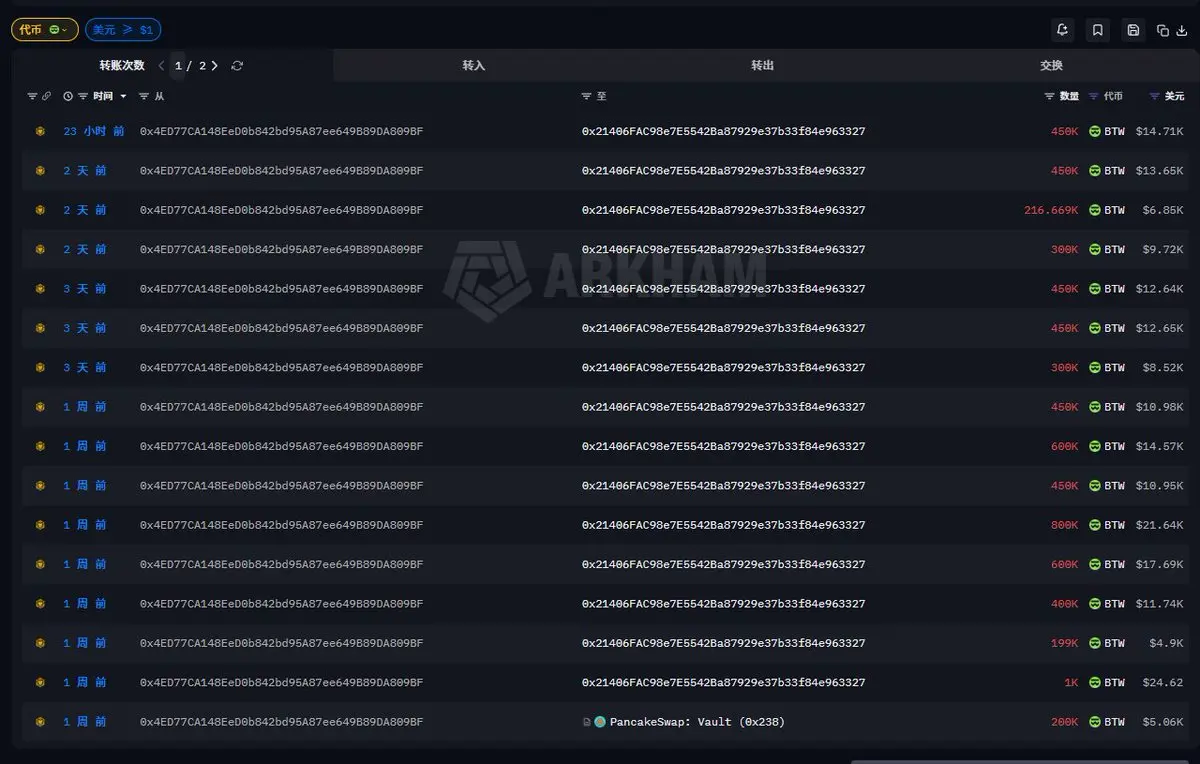Open recipient address in the $21.64K row

(724, 525)
